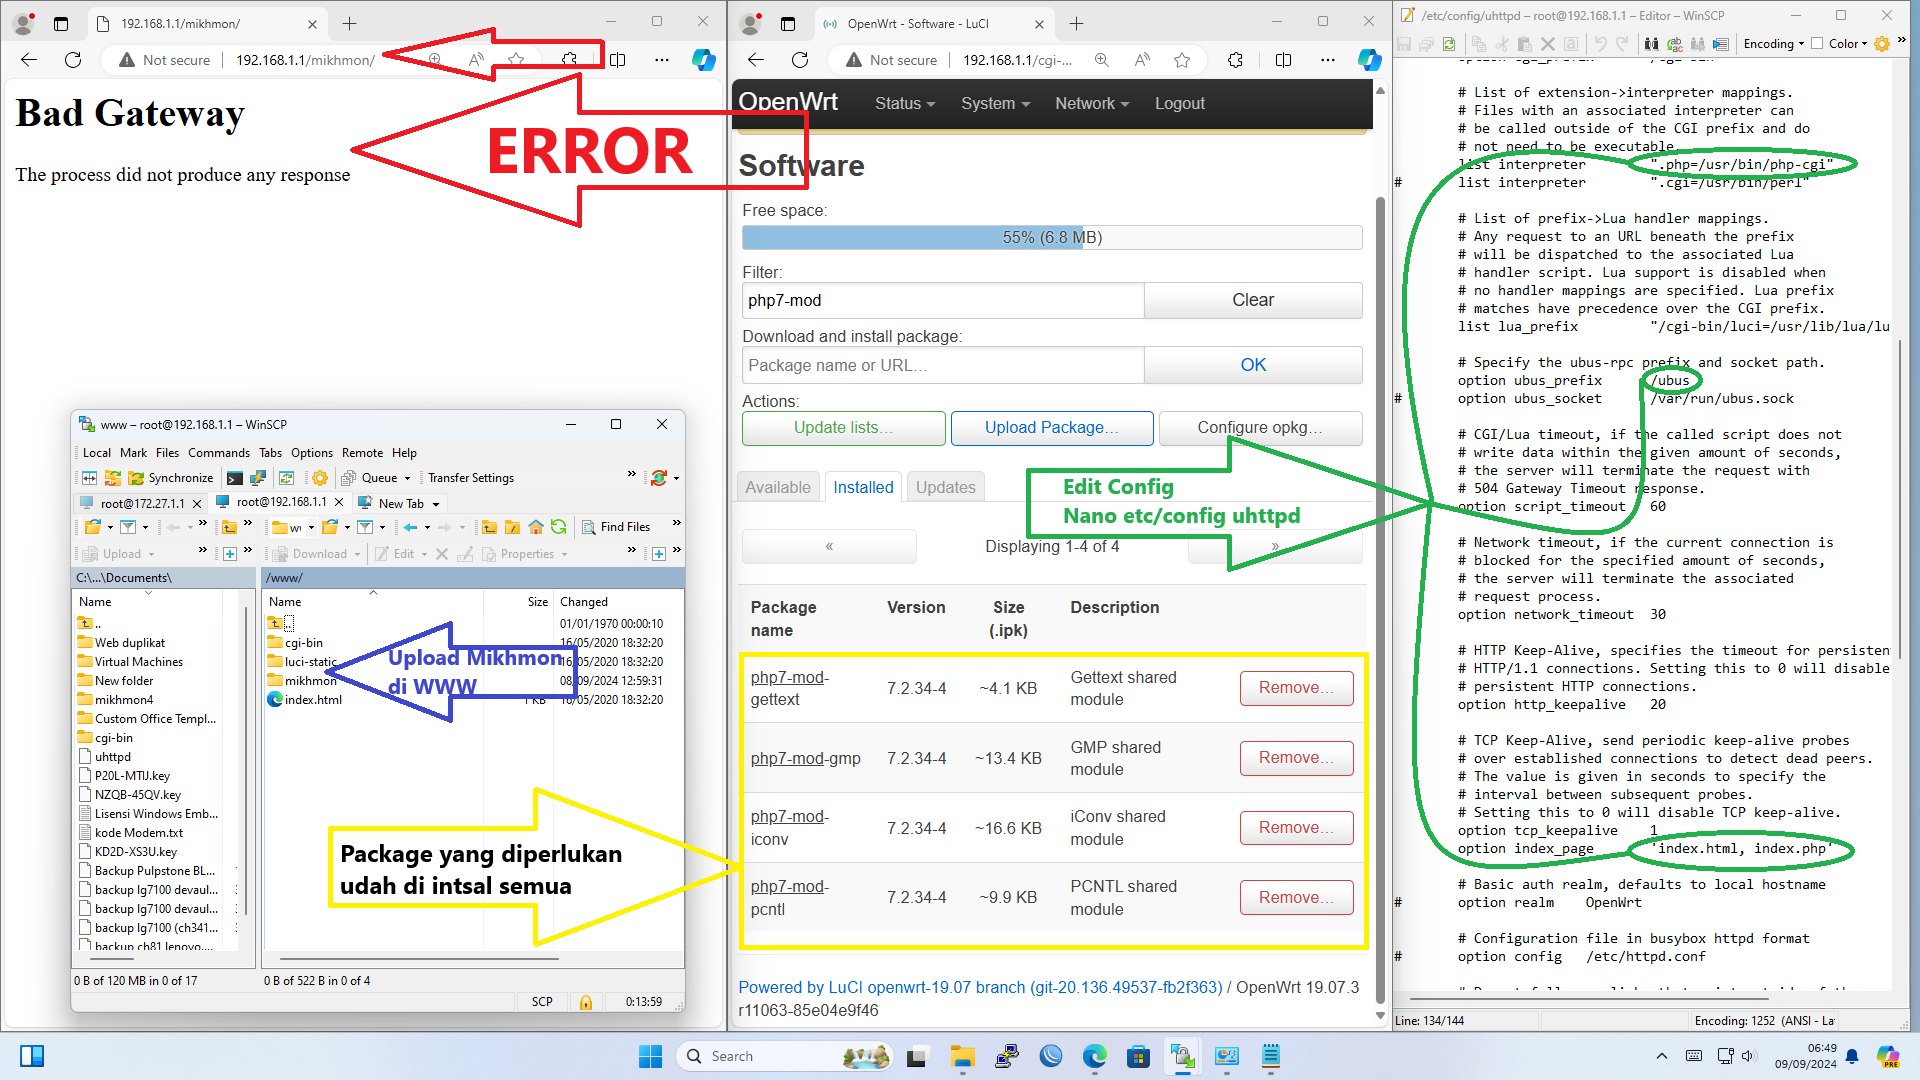Open the WinSCP preferences gear icon
The width and height of the screenshot is (1920, 1080).
pos(320,478)
